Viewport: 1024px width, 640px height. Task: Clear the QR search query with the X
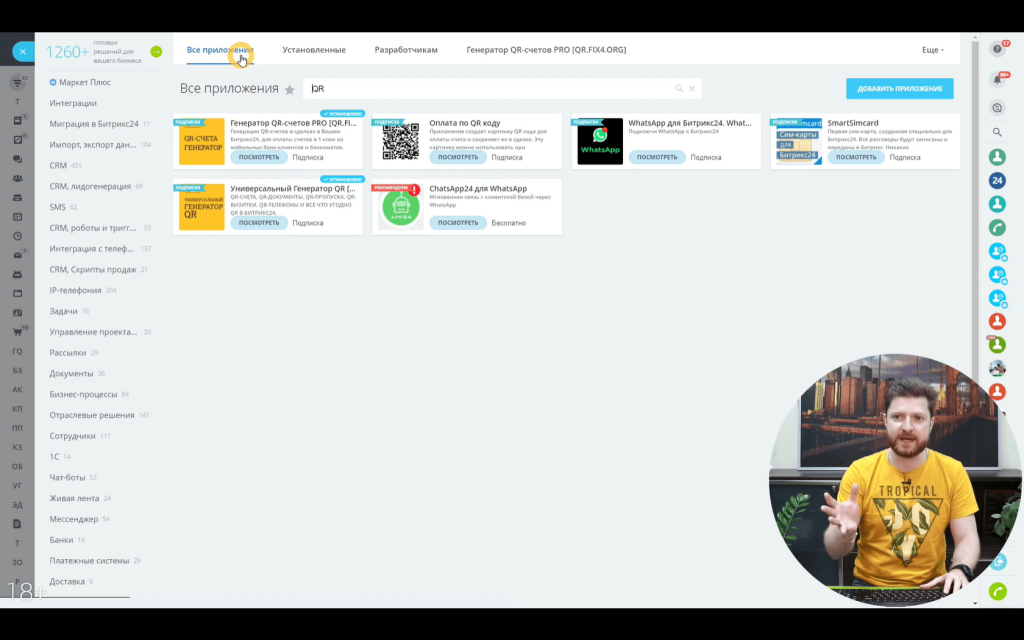click(692, 88)
